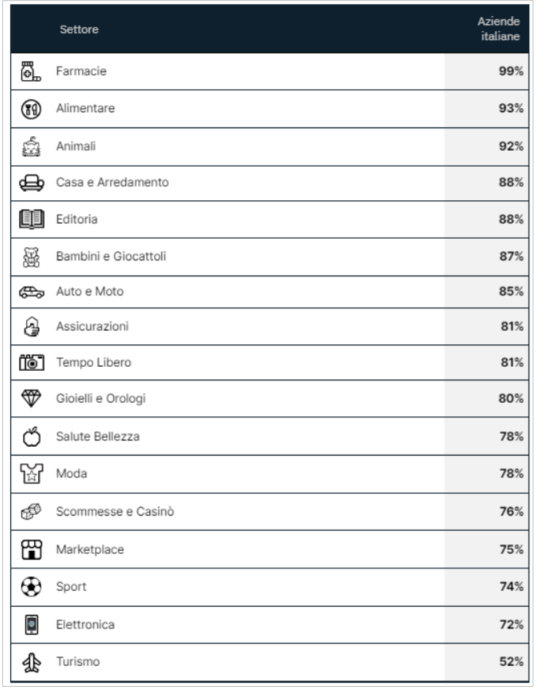Viewport: 538px width, 690px height.
Task: Click the Casa e Arredamento sofa icon
Action: point(31,183)
